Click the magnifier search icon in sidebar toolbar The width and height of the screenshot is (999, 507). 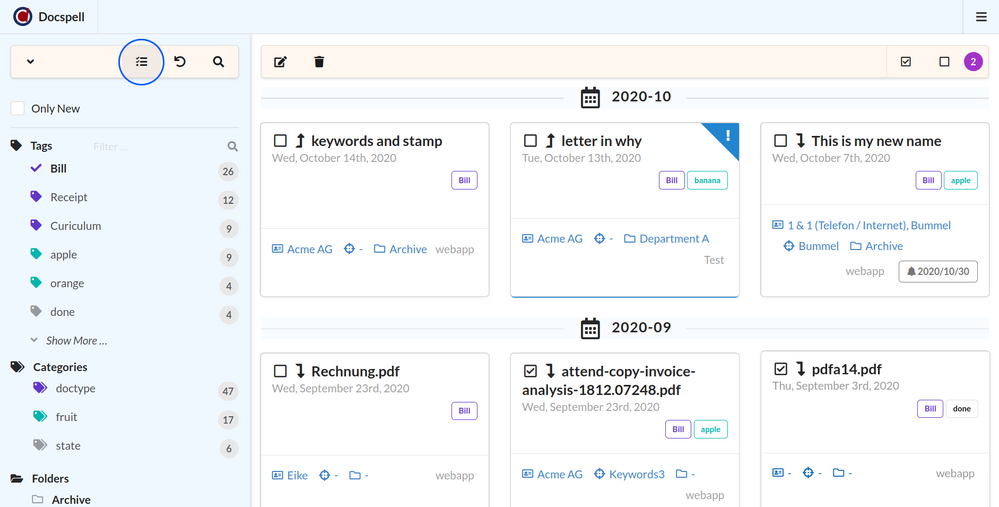(218, 62)
